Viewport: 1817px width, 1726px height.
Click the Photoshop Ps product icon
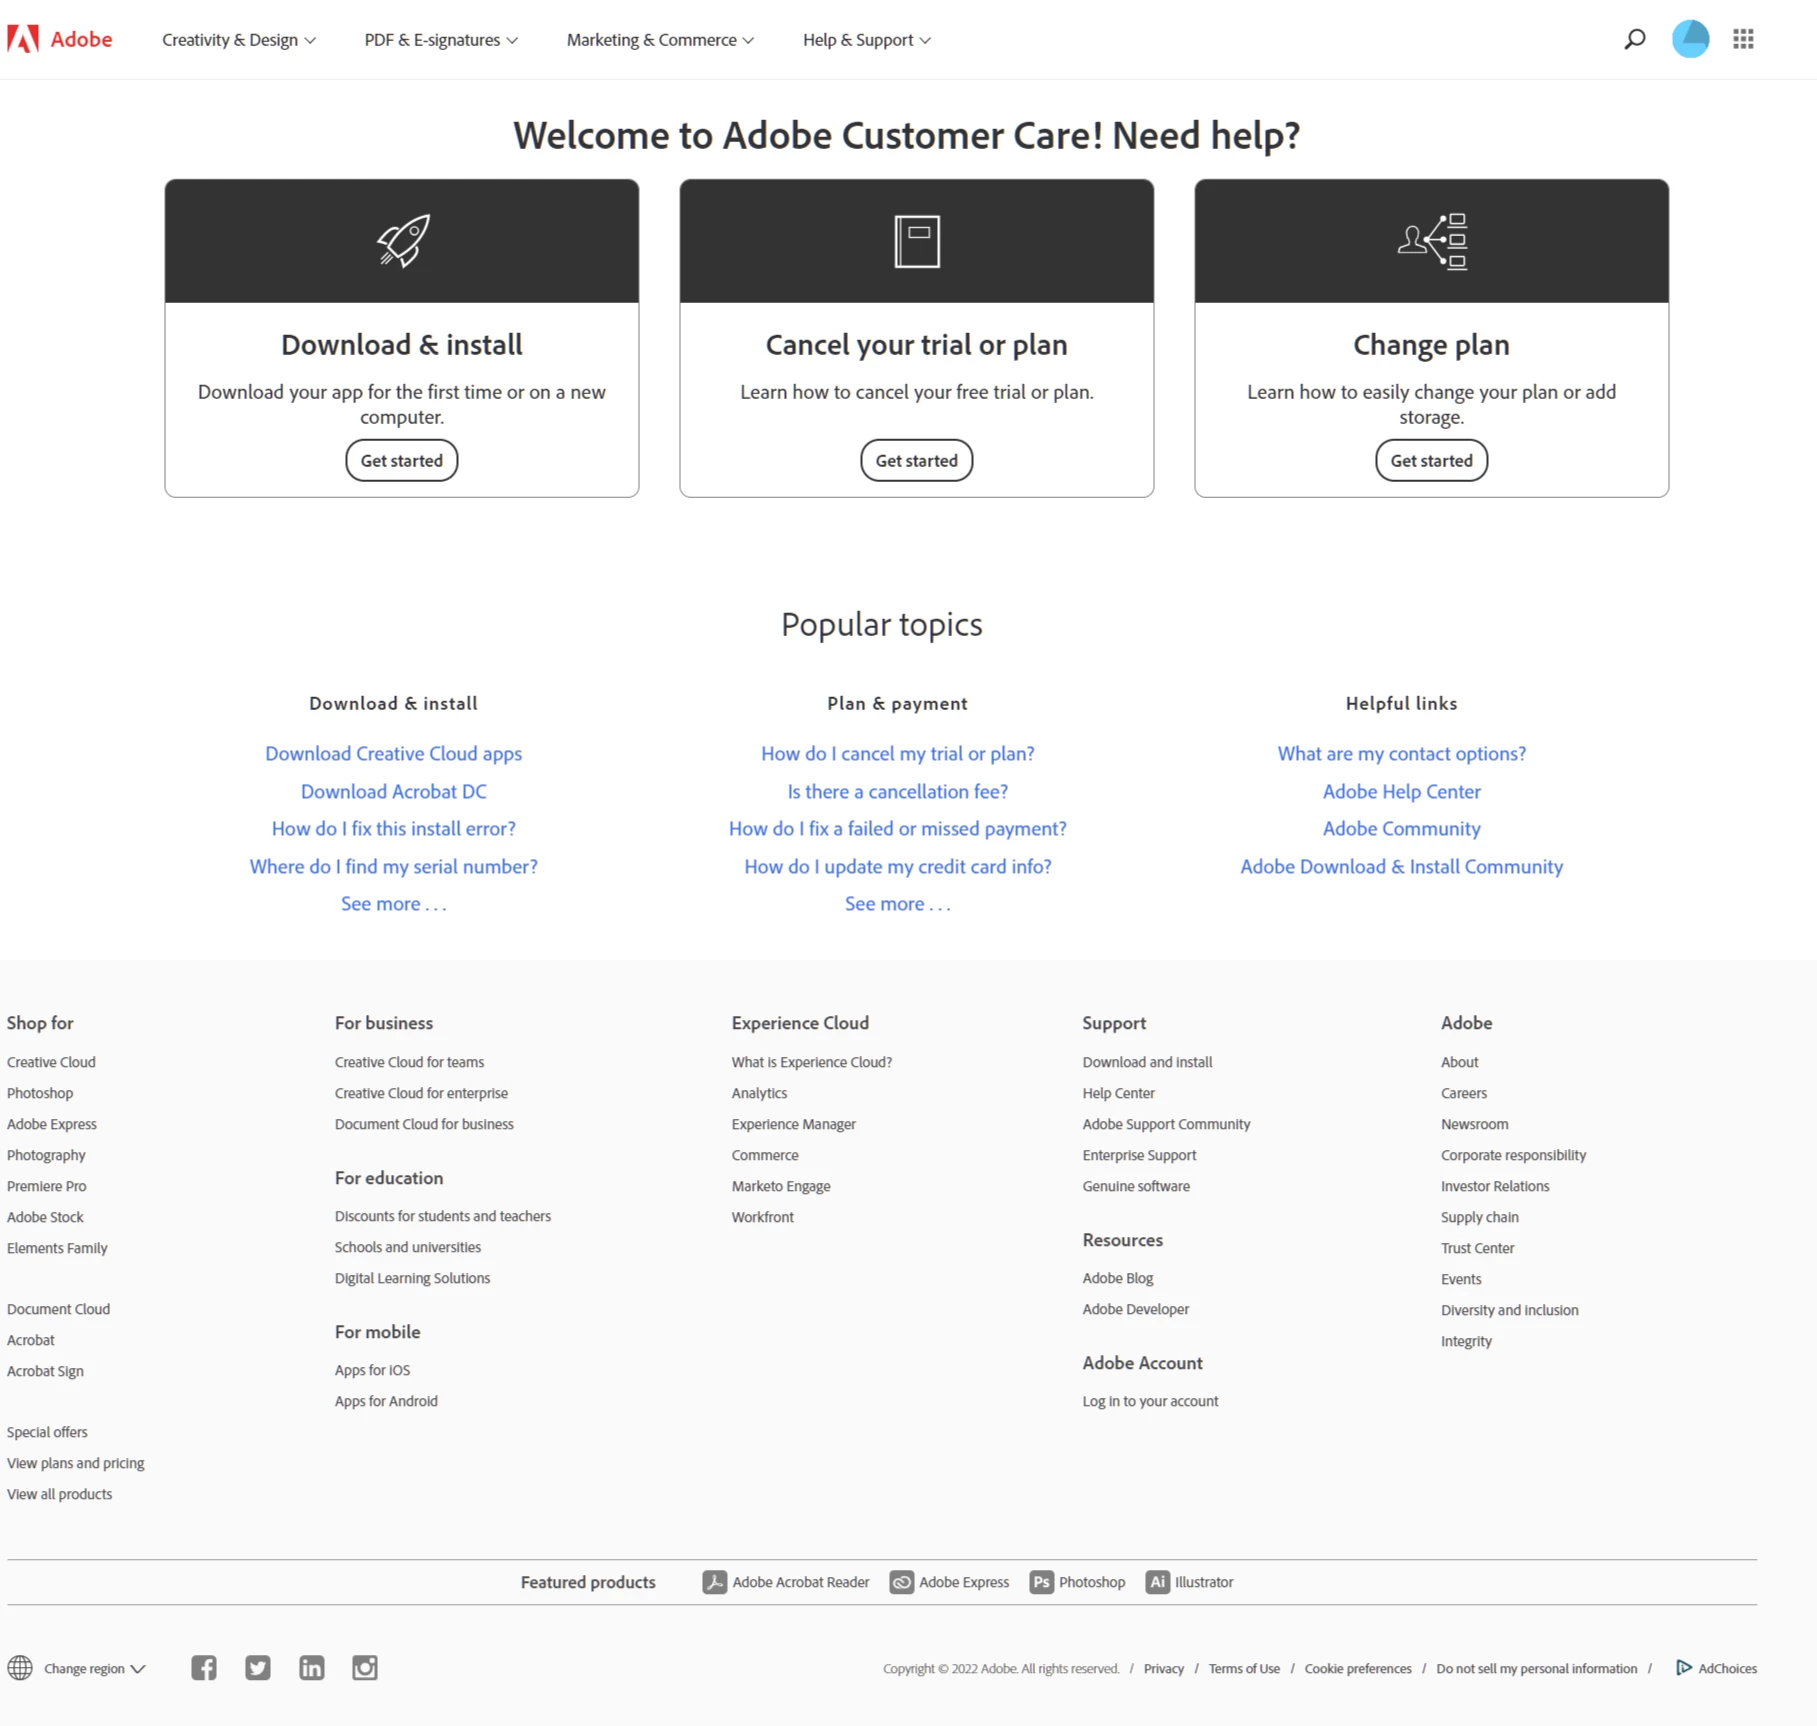coord(1041,1582)
